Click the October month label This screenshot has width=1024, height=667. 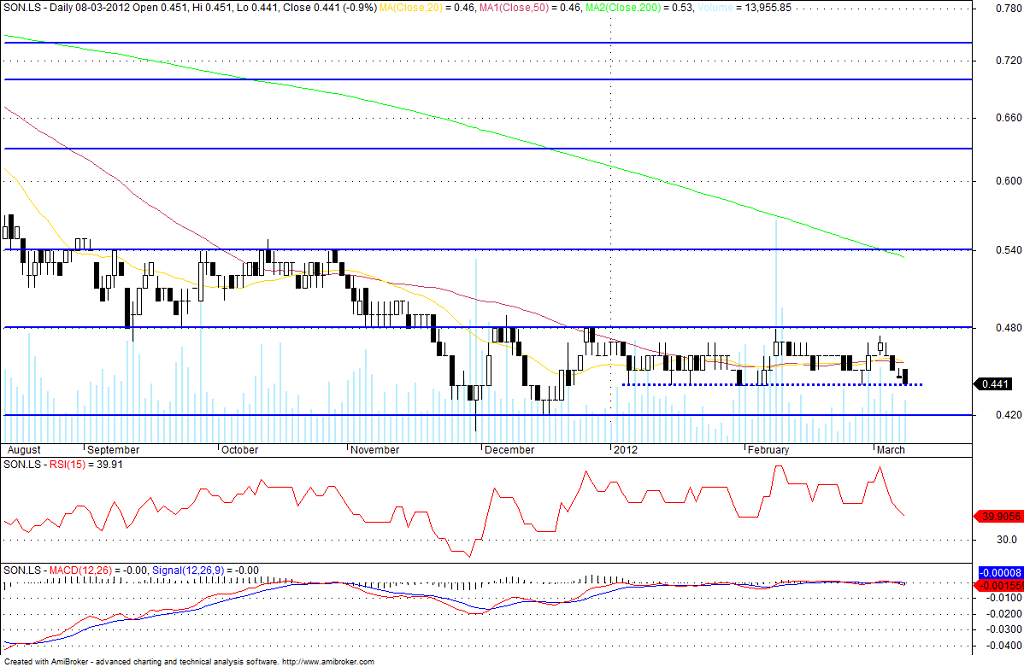click(240, 450)
